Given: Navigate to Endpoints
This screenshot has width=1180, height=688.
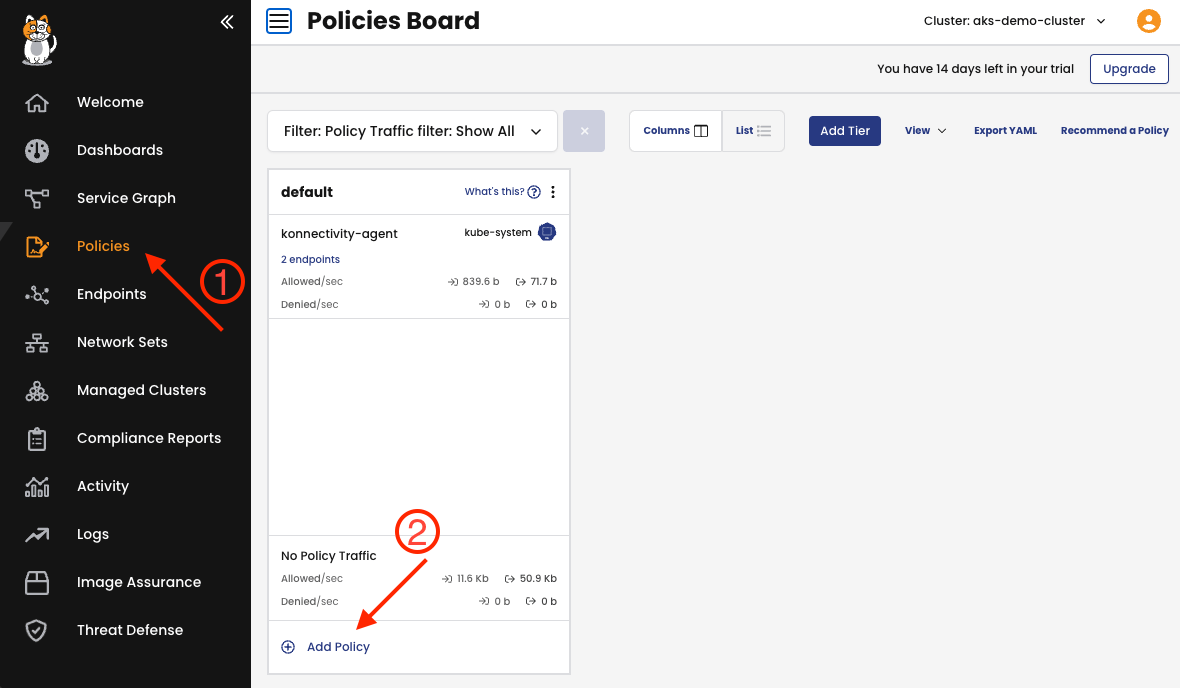Looking at the screenshot, I should tap(111, 294).
